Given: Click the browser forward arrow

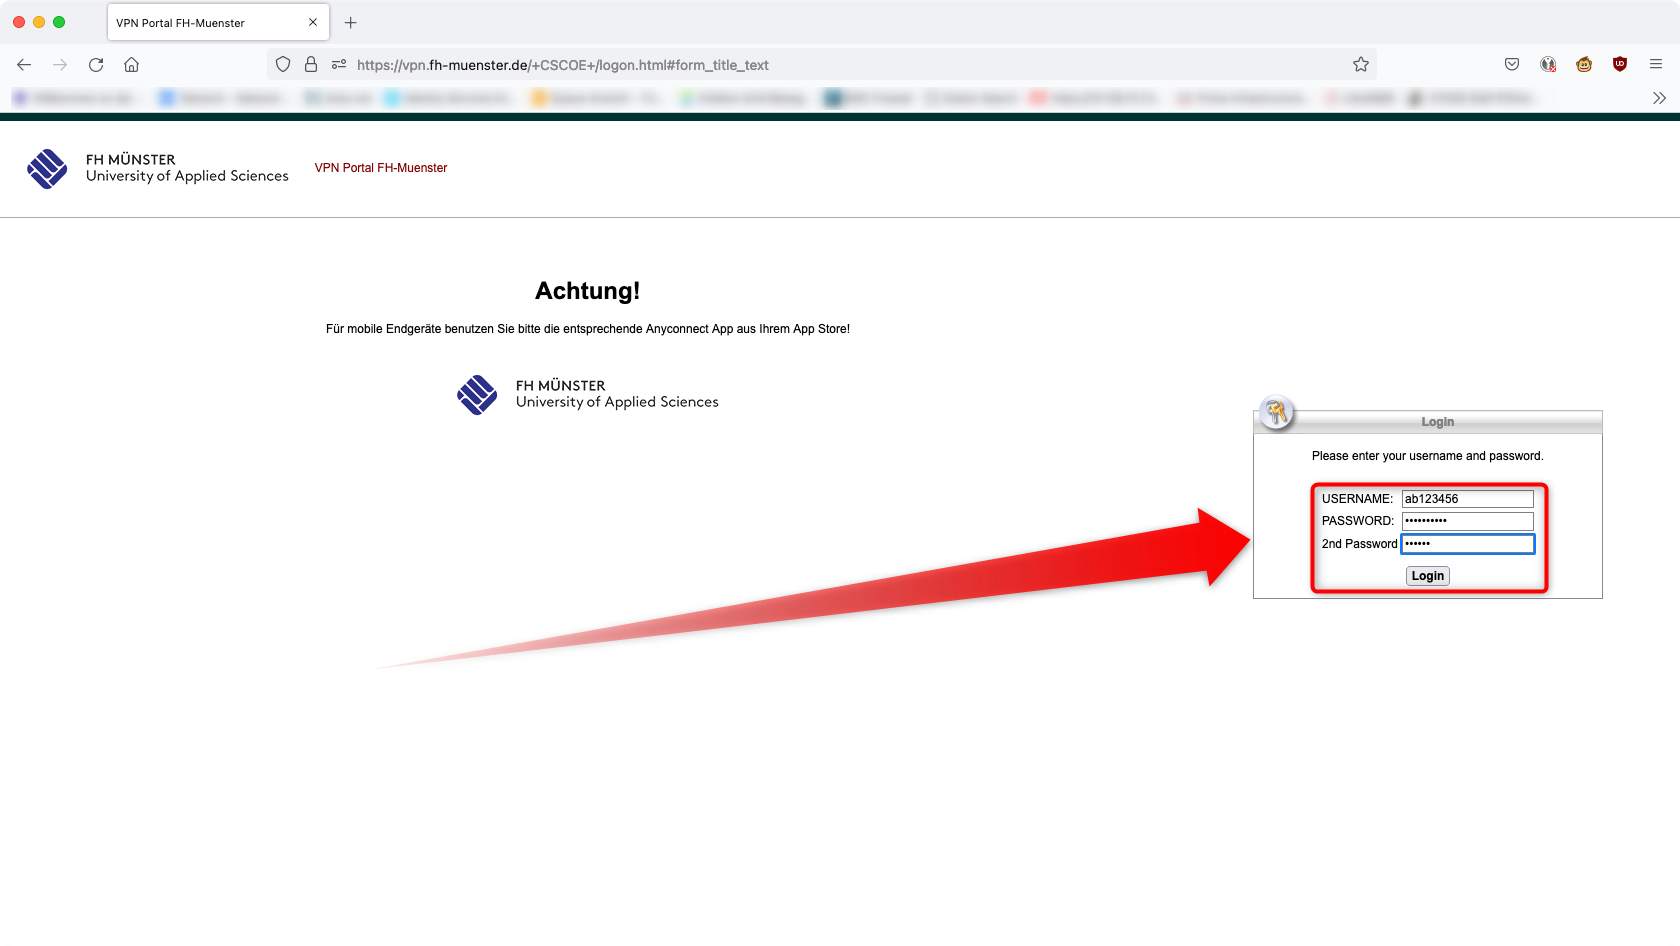Looking at the screenshot, I should tap(60, 65).
